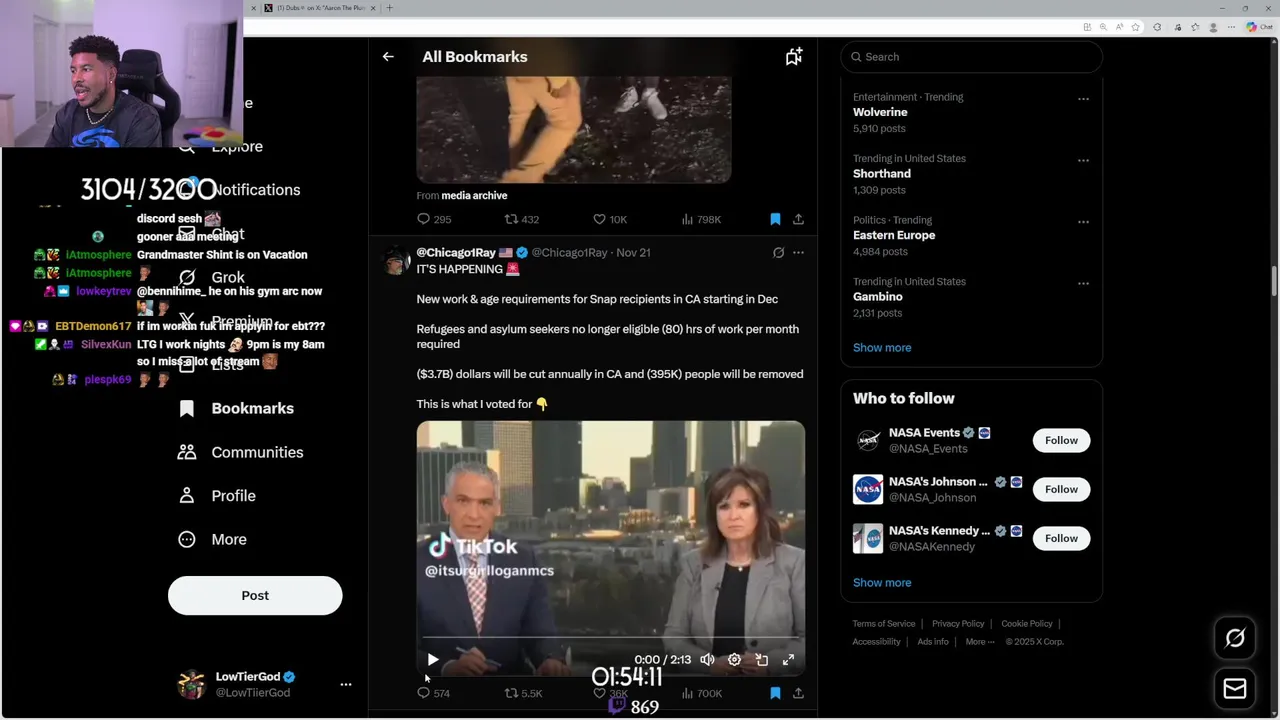This screenshot has height=720, width=1280.
Task: Open the Privacy Policy link
Action: [x=958, y=624]
